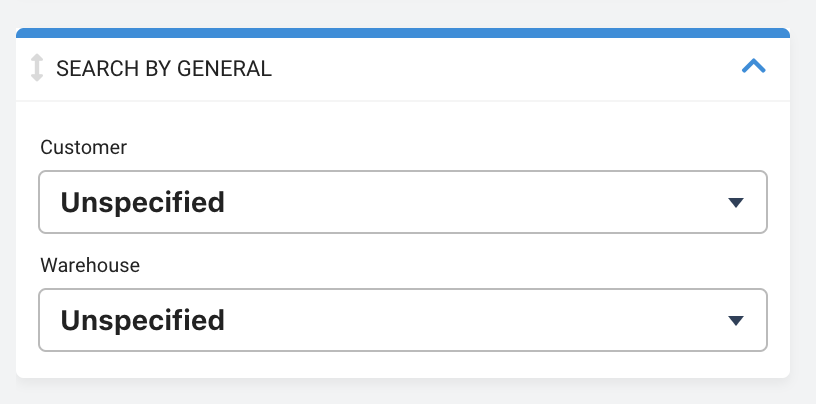Select the SEARCH BY GENERAL header title
Screen dimensions: 816x404
[164, 69]
